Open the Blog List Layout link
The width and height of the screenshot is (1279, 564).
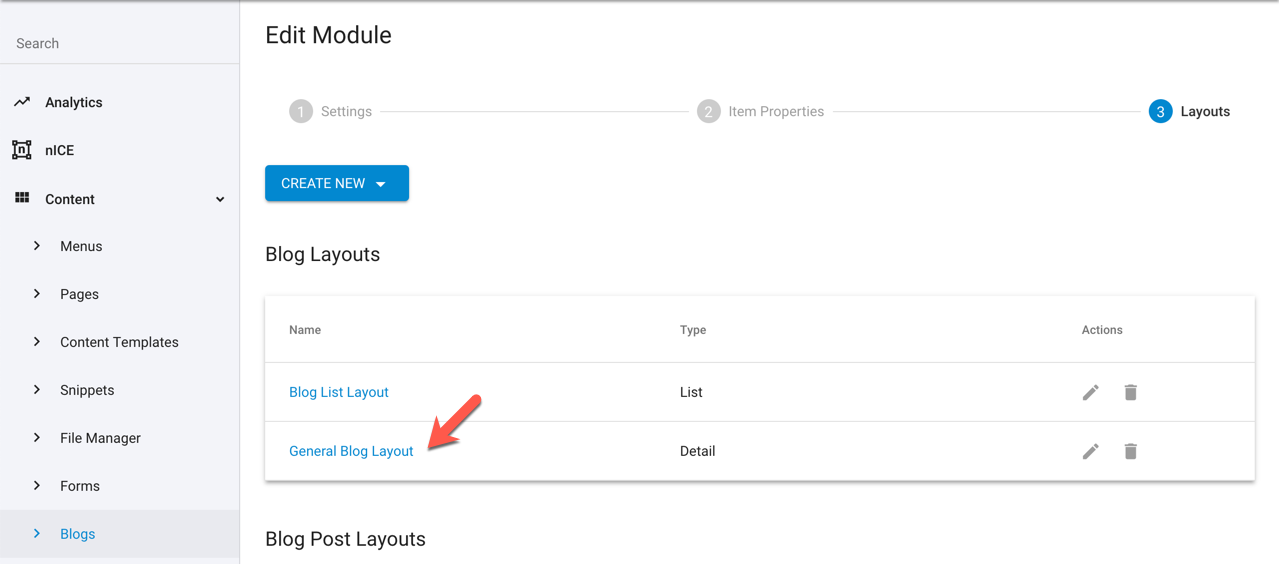pos(339,392)
